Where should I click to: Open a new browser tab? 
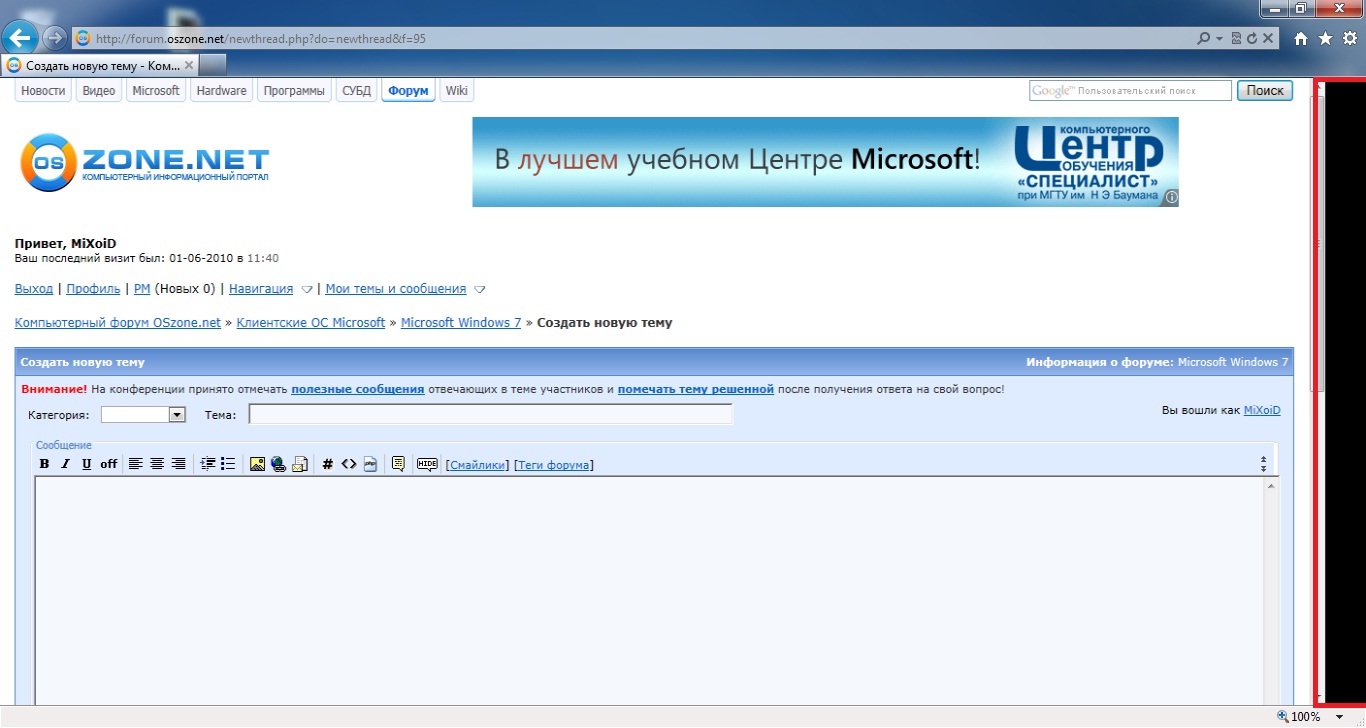213,65
